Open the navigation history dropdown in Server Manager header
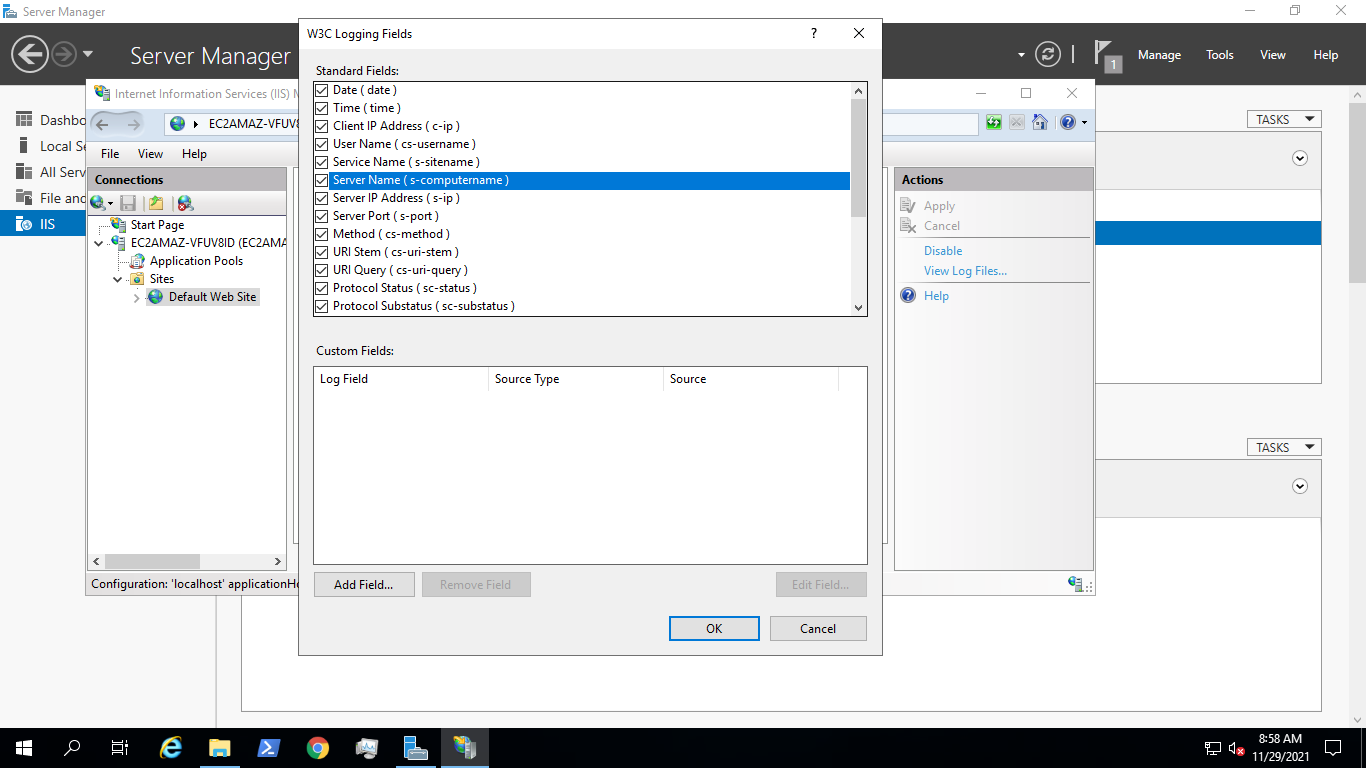This screenshot has width=1366, height=768. 88,54
